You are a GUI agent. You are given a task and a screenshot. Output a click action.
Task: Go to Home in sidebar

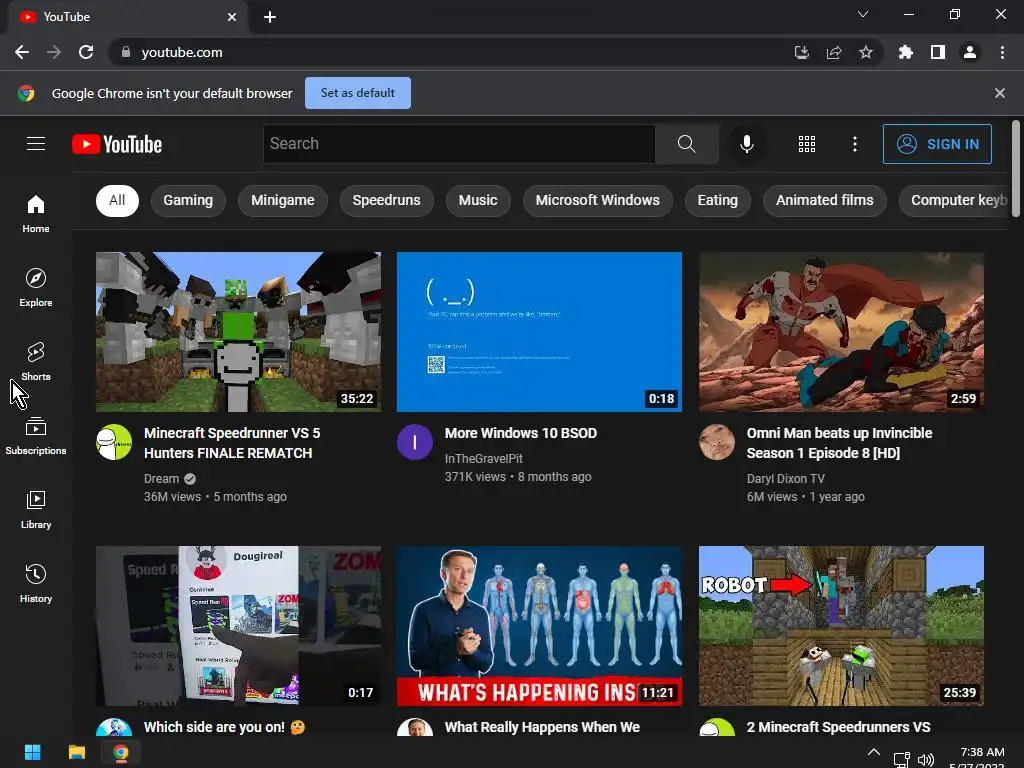click(36, 214)
